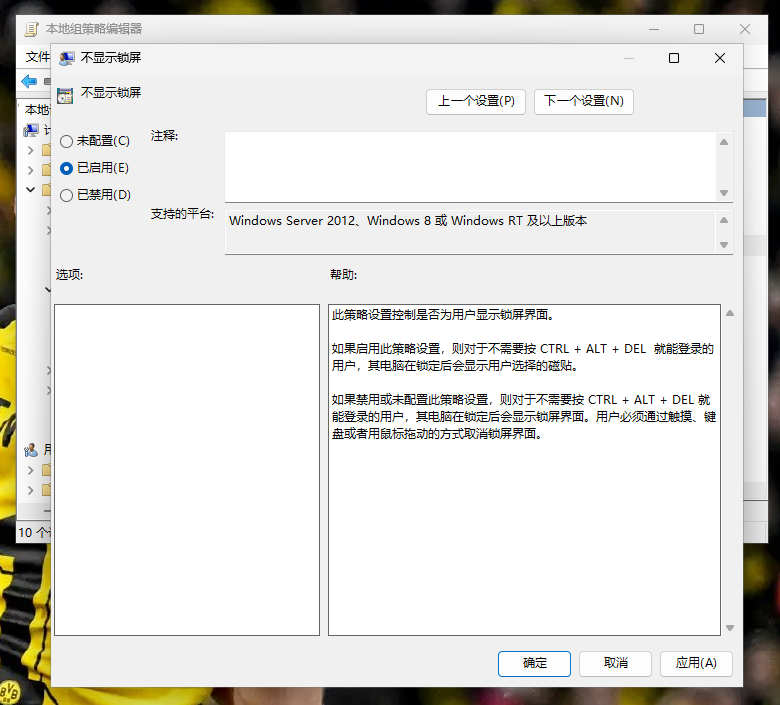780x705 pixels.
Task: Click up arrow of 注释 scrollbar
Action: click(724, 142)
